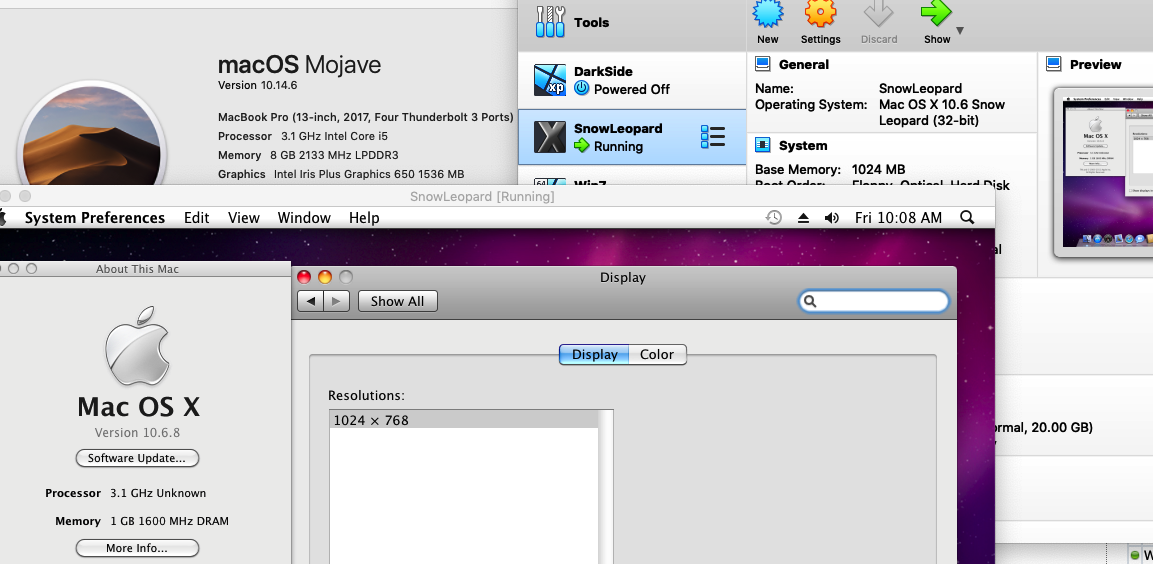This screenshot has height=564, width=1153.
Task: Click the SnowLeopard X machine icon
Action: point(549,137)
